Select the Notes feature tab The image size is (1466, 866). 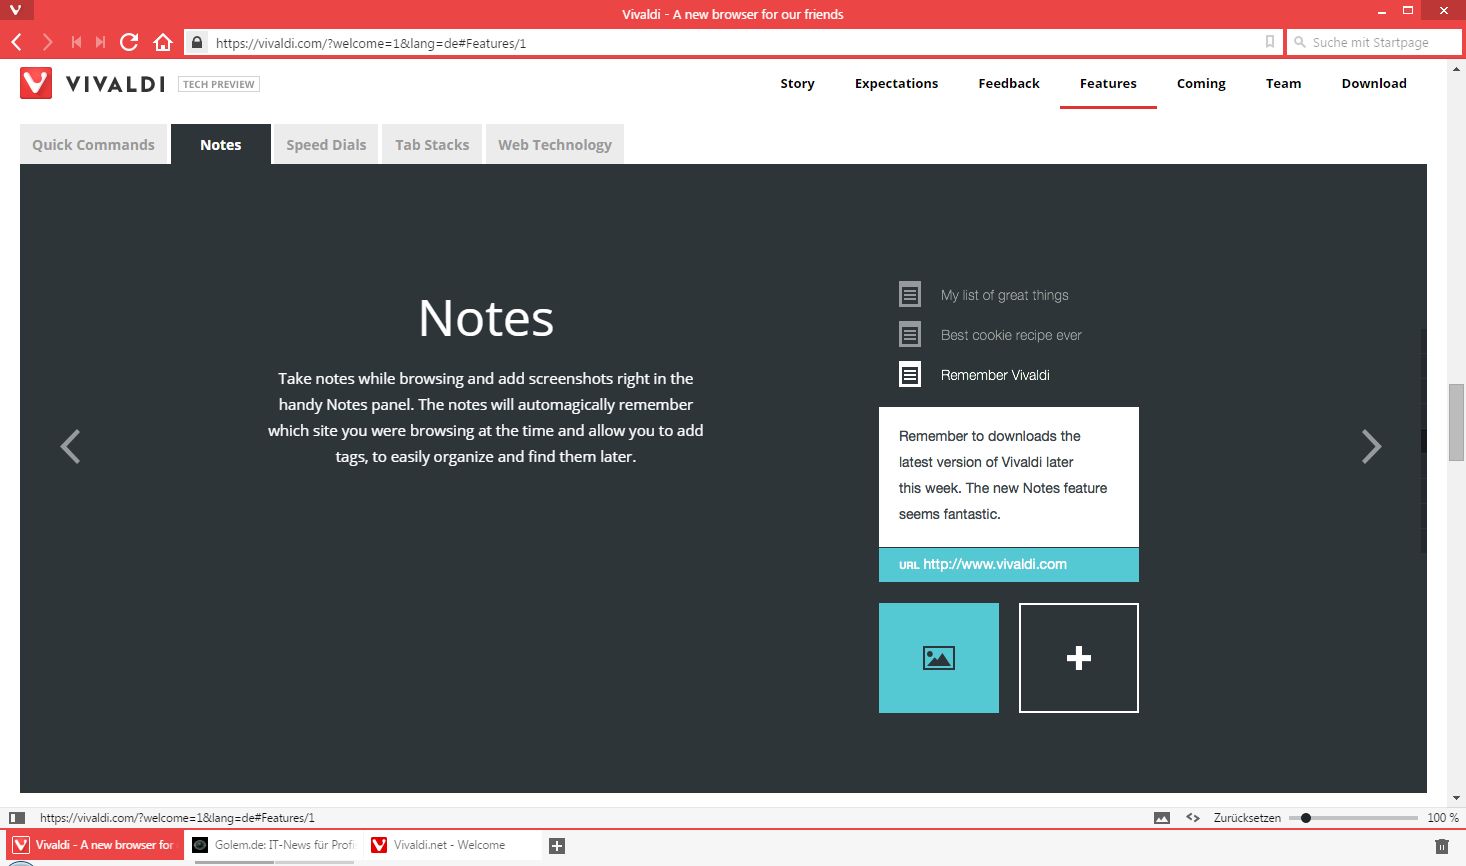point(221,144)
